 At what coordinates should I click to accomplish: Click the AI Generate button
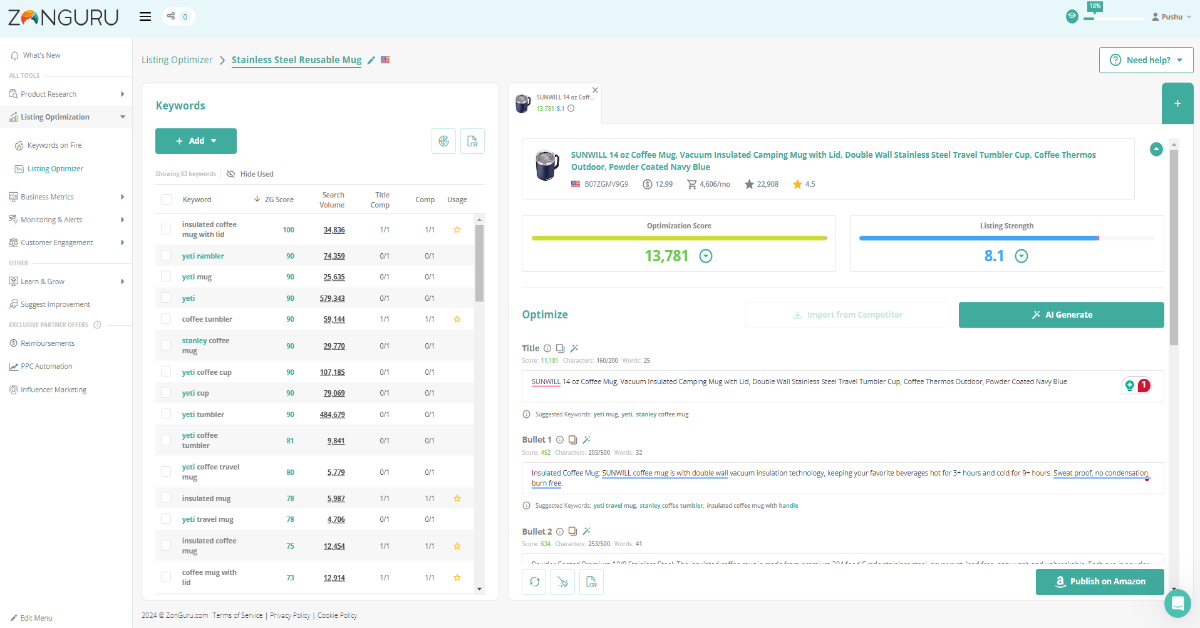[x=1061, y=315]
